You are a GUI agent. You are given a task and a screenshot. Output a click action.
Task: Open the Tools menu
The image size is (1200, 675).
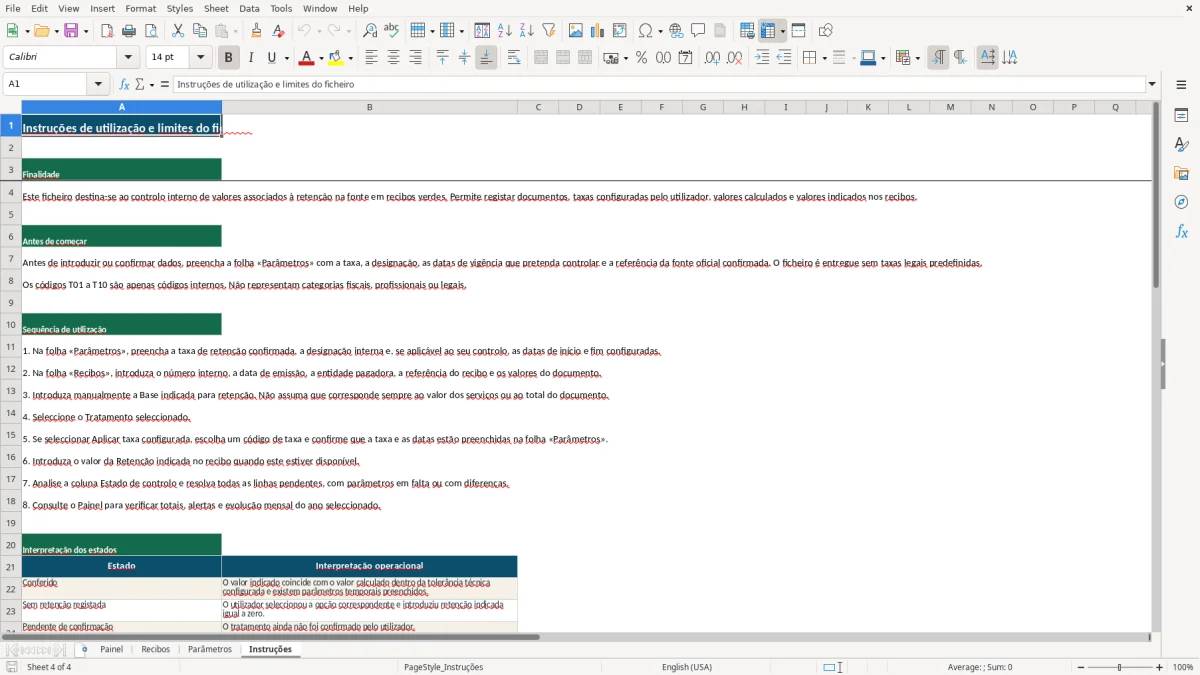tap(281, 8)
